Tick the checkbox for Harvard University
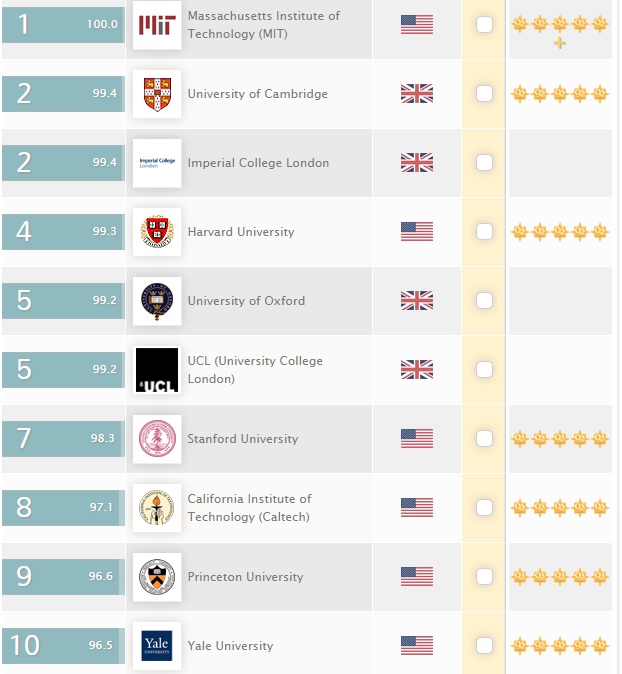Screen dimensions: 622x674 pyautogui.click(x=484, y=232)
